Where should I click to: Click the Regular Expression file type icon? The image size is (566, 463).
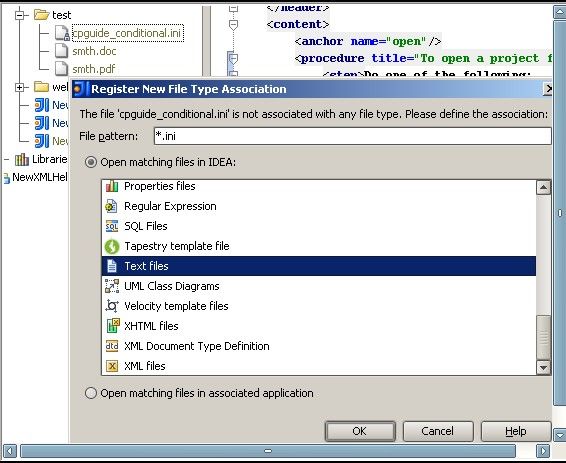(x=111, y=206)
